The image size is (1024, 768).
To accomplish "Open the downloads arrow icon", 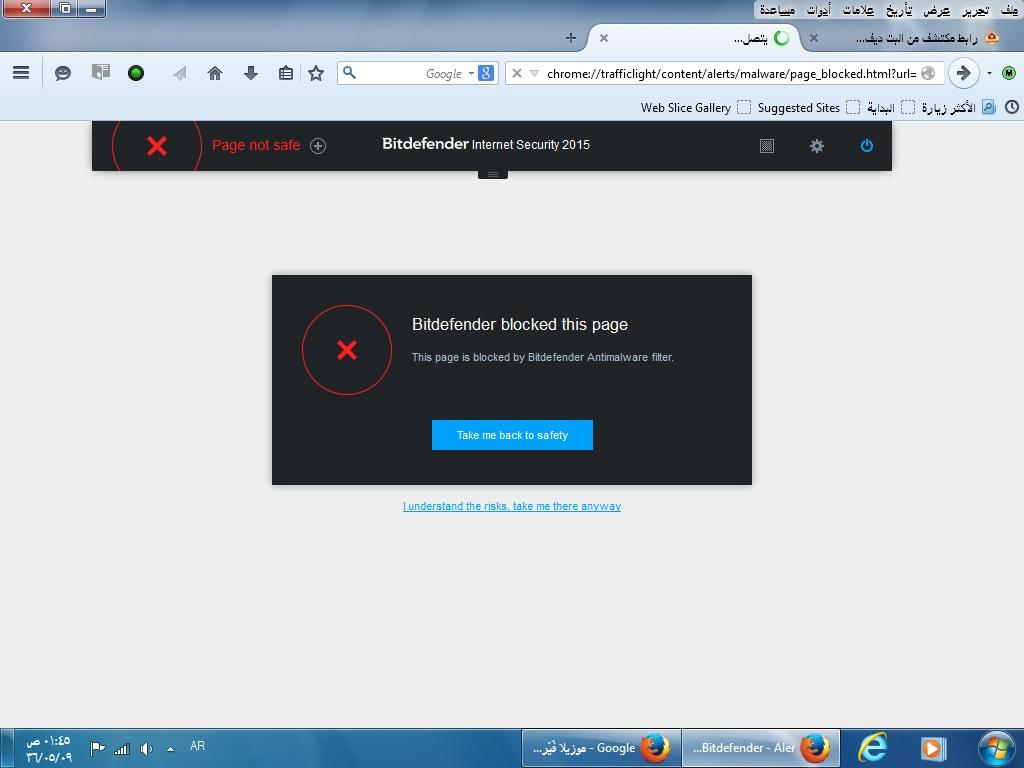I will 251,73.
